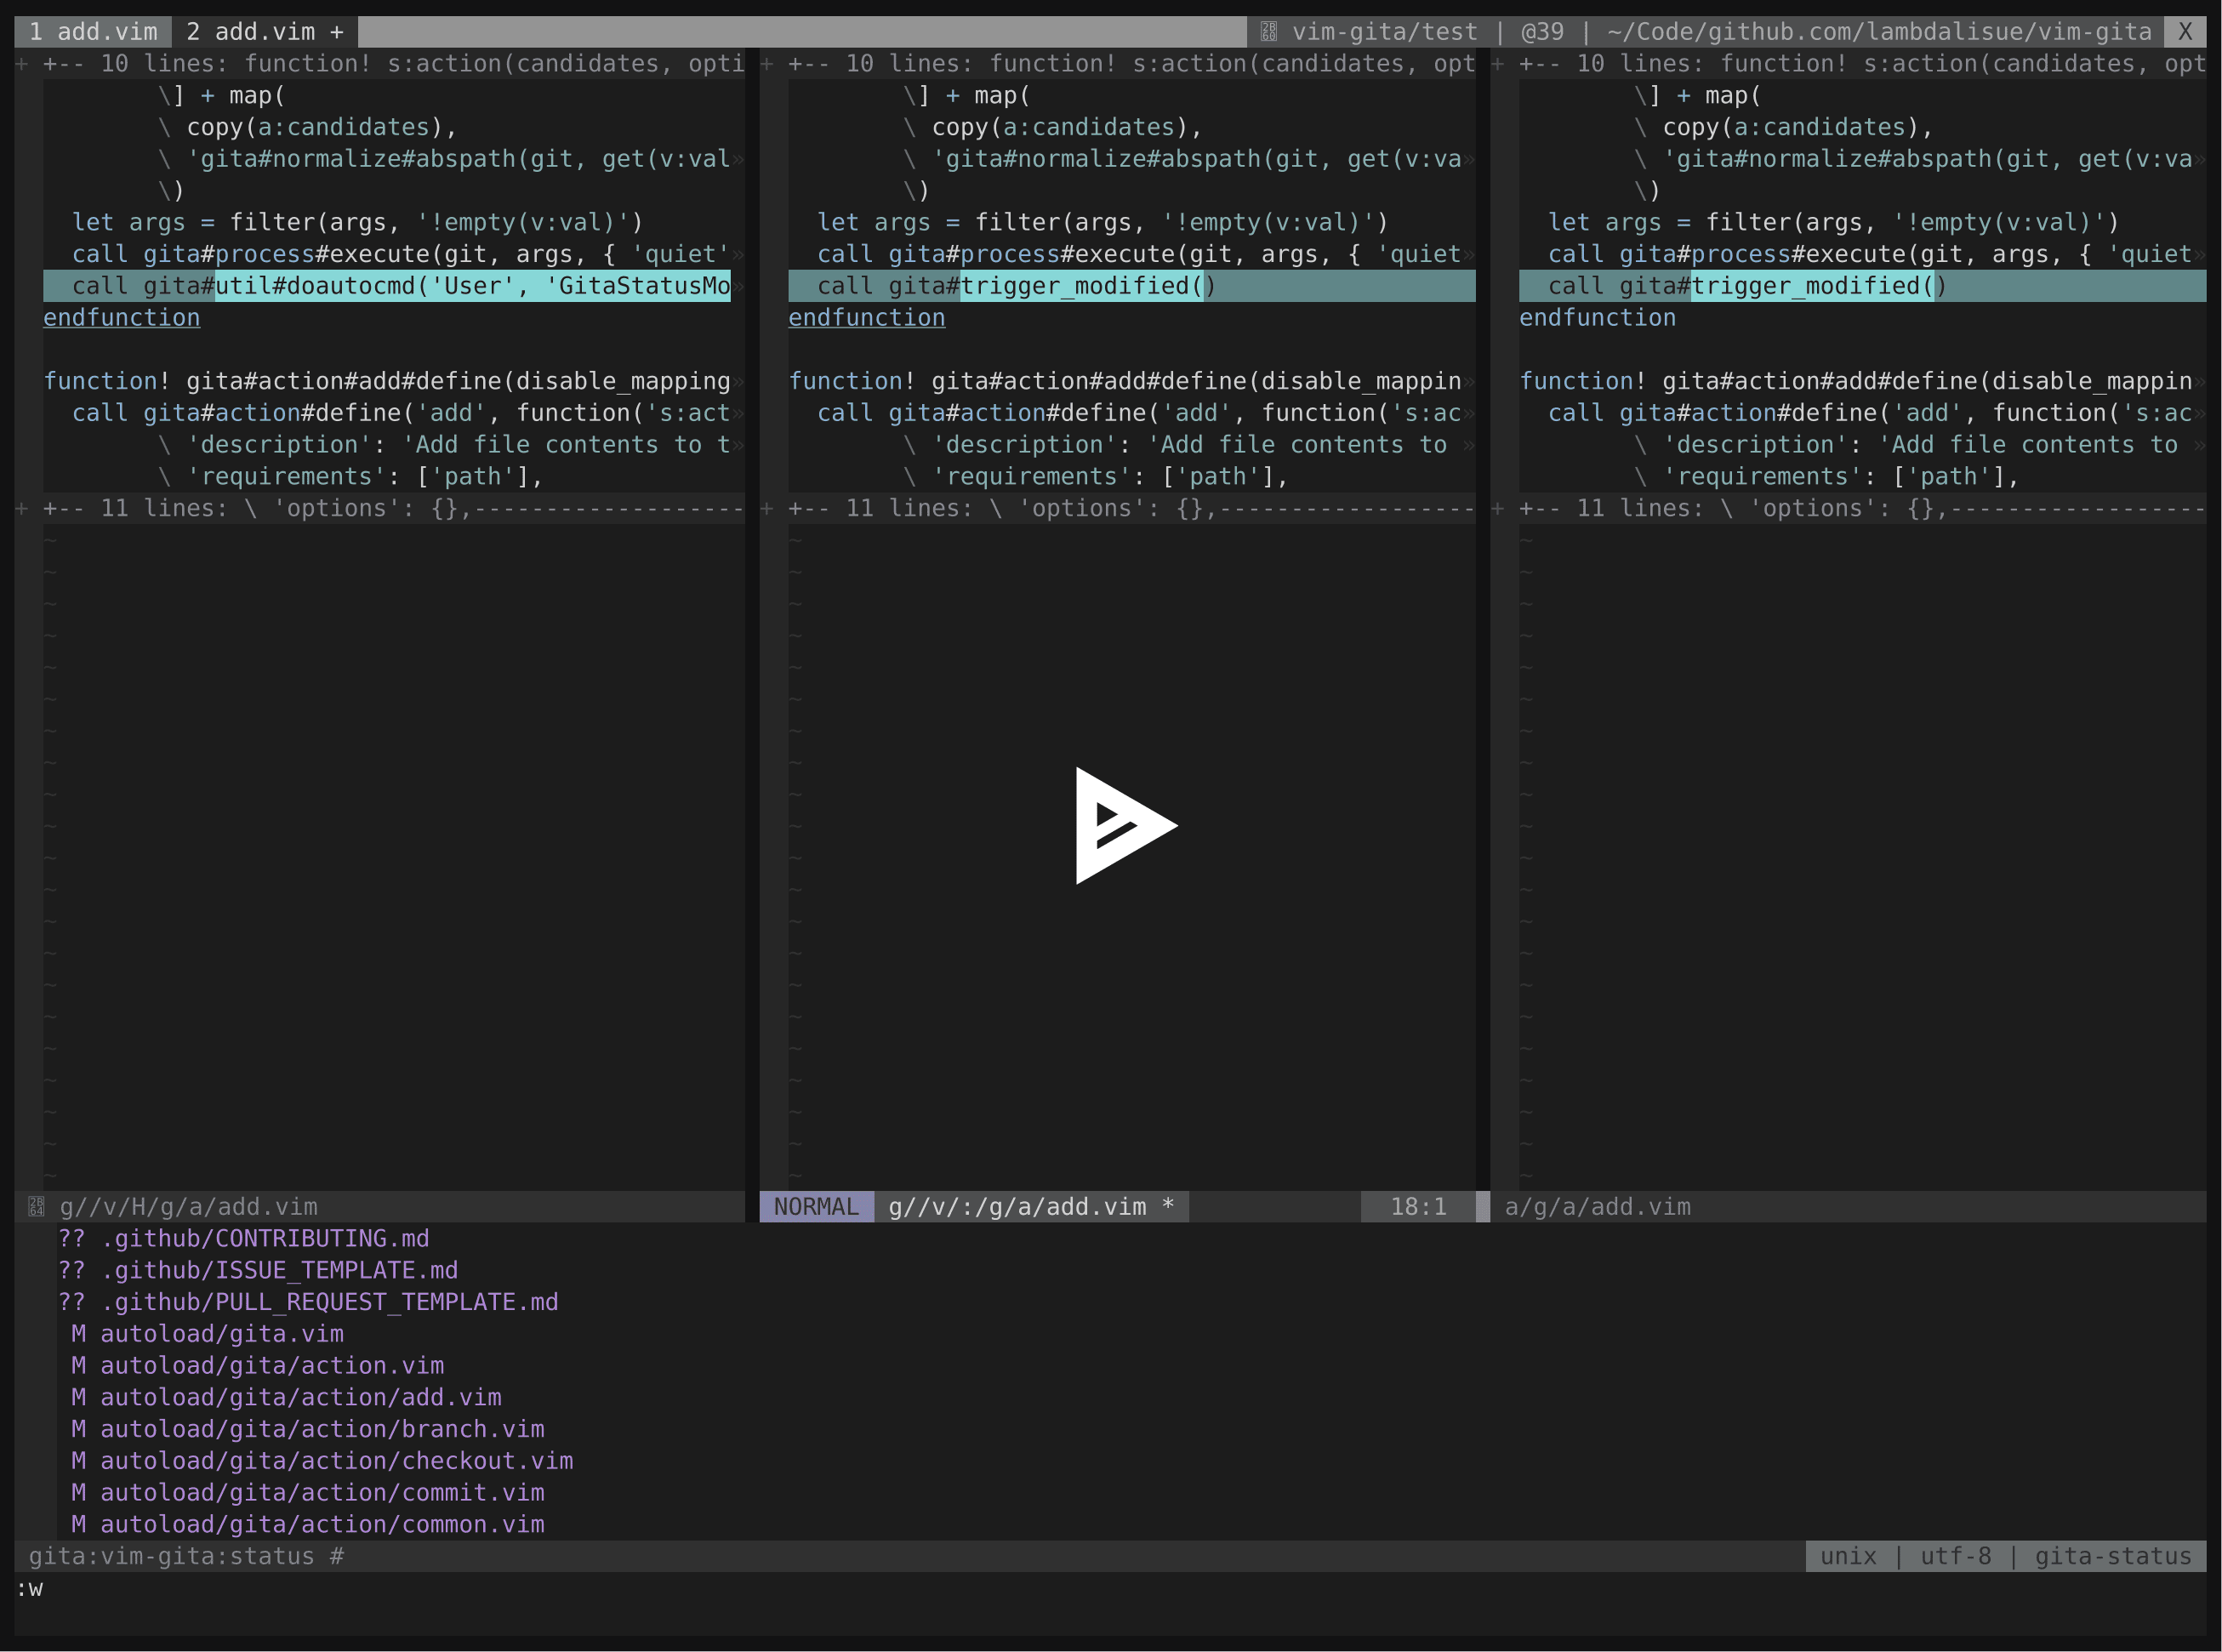The image size is (2222, 1652).
Task: Click 'requirements': ['path'] line in right pane
Action: tap(1827, 476)
